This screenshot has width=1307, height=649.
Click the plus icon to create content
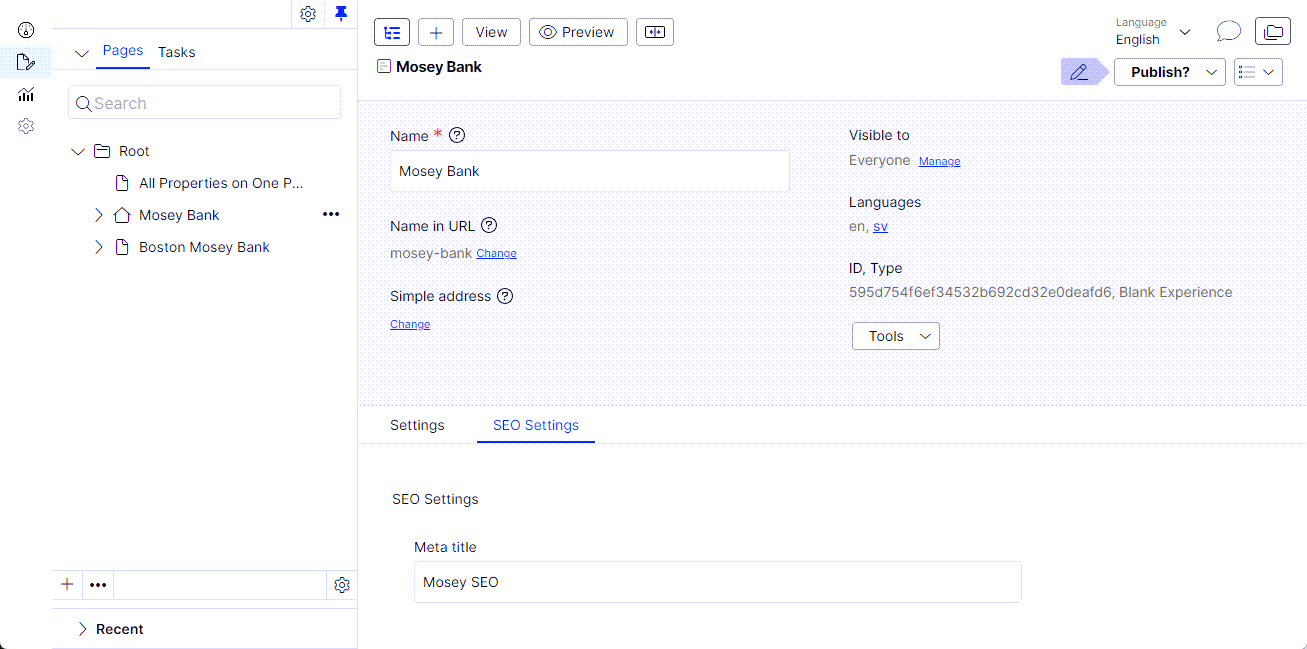tap(436, 32)
